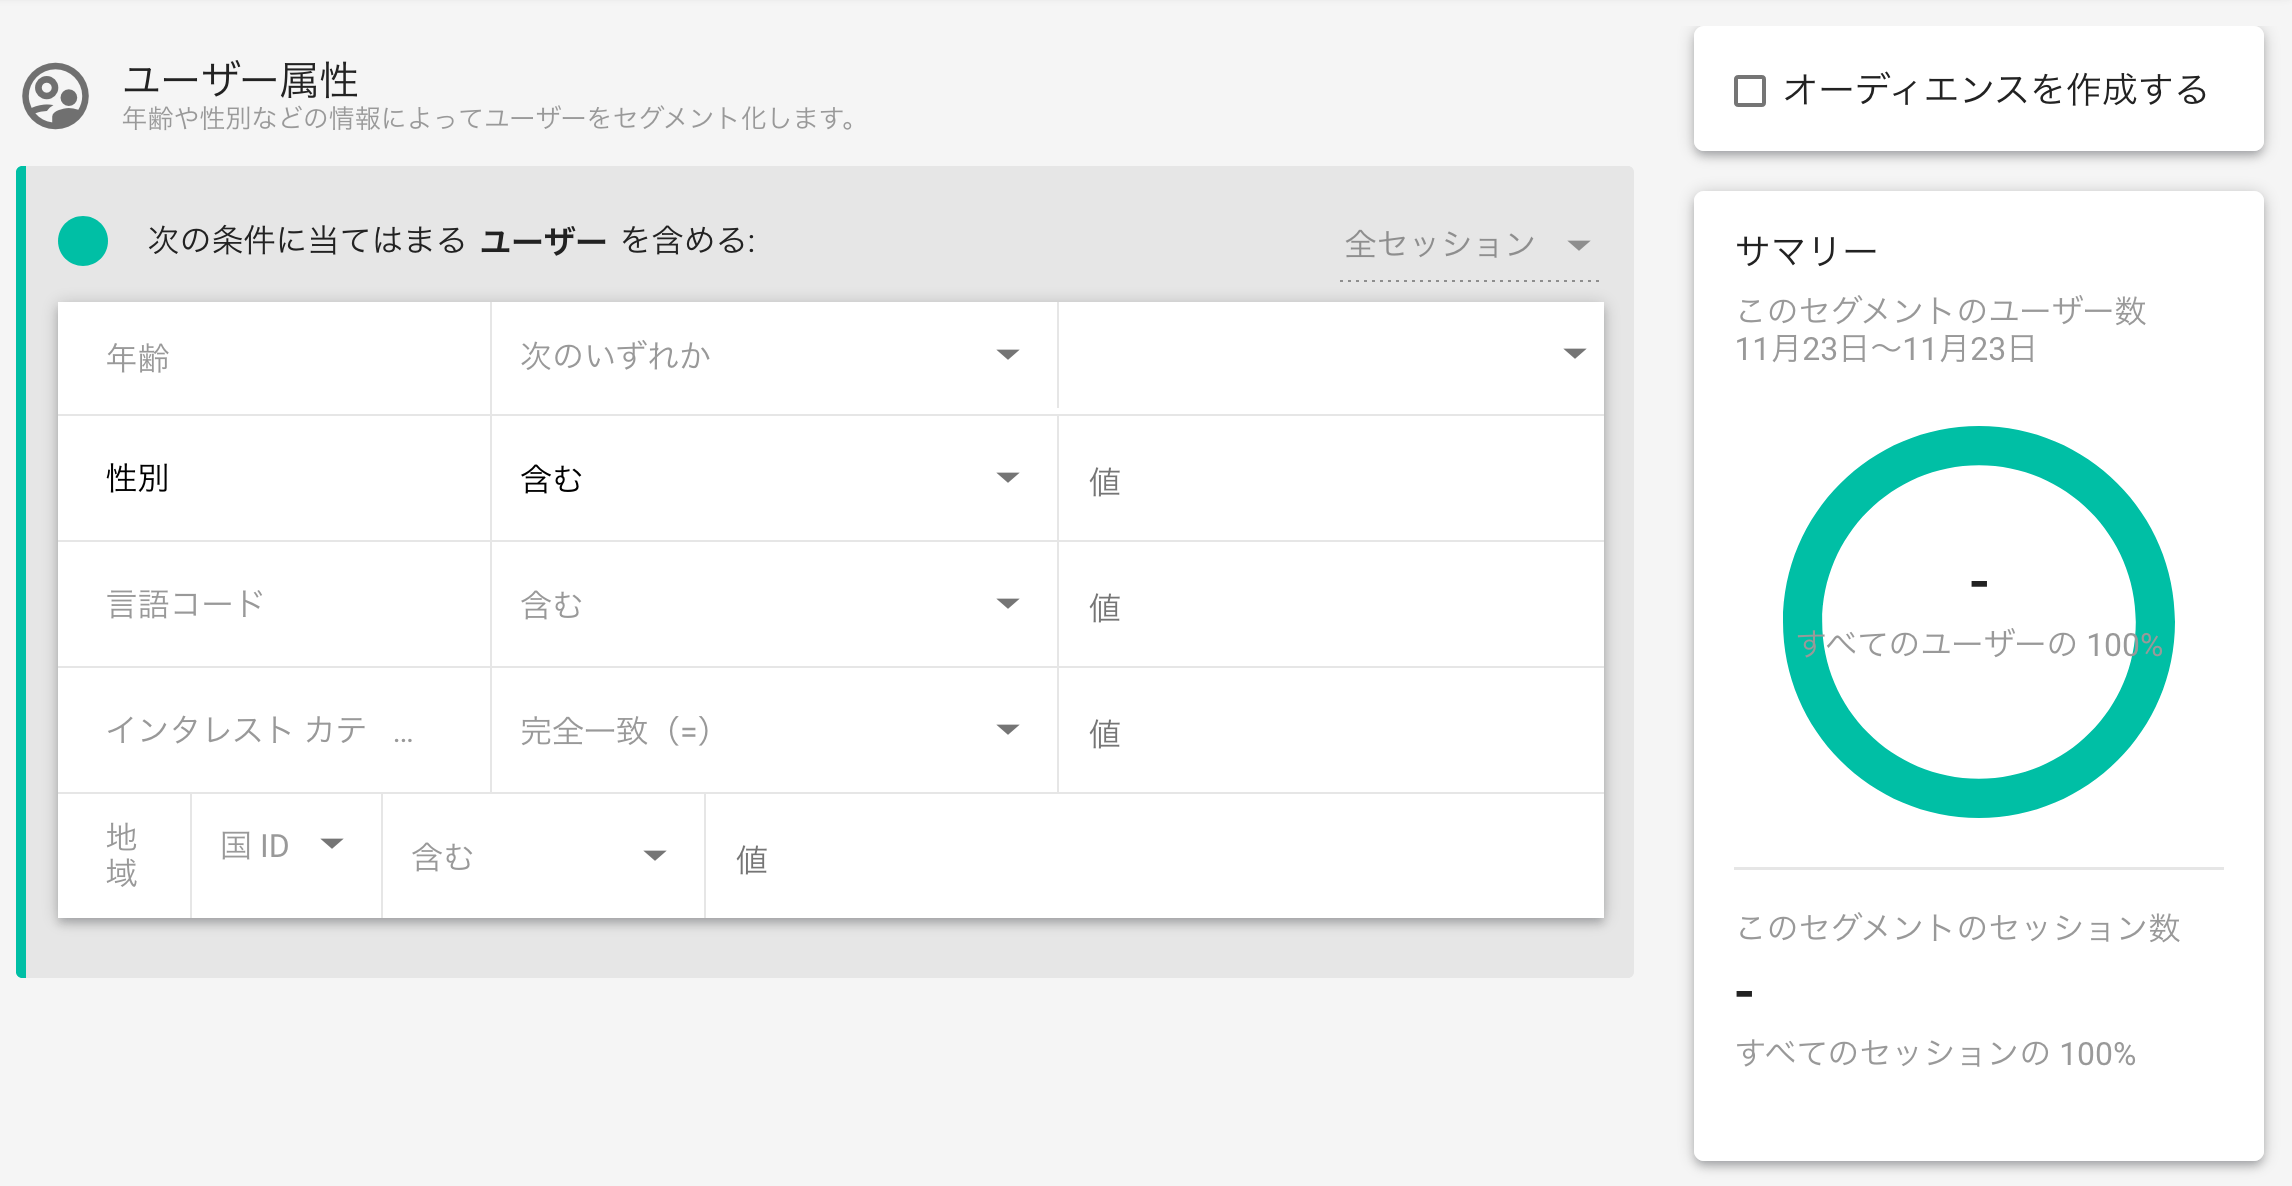Screen dimensions: 2292x1186
Task: Click the 性別 row label
Action: coord(138,479)
